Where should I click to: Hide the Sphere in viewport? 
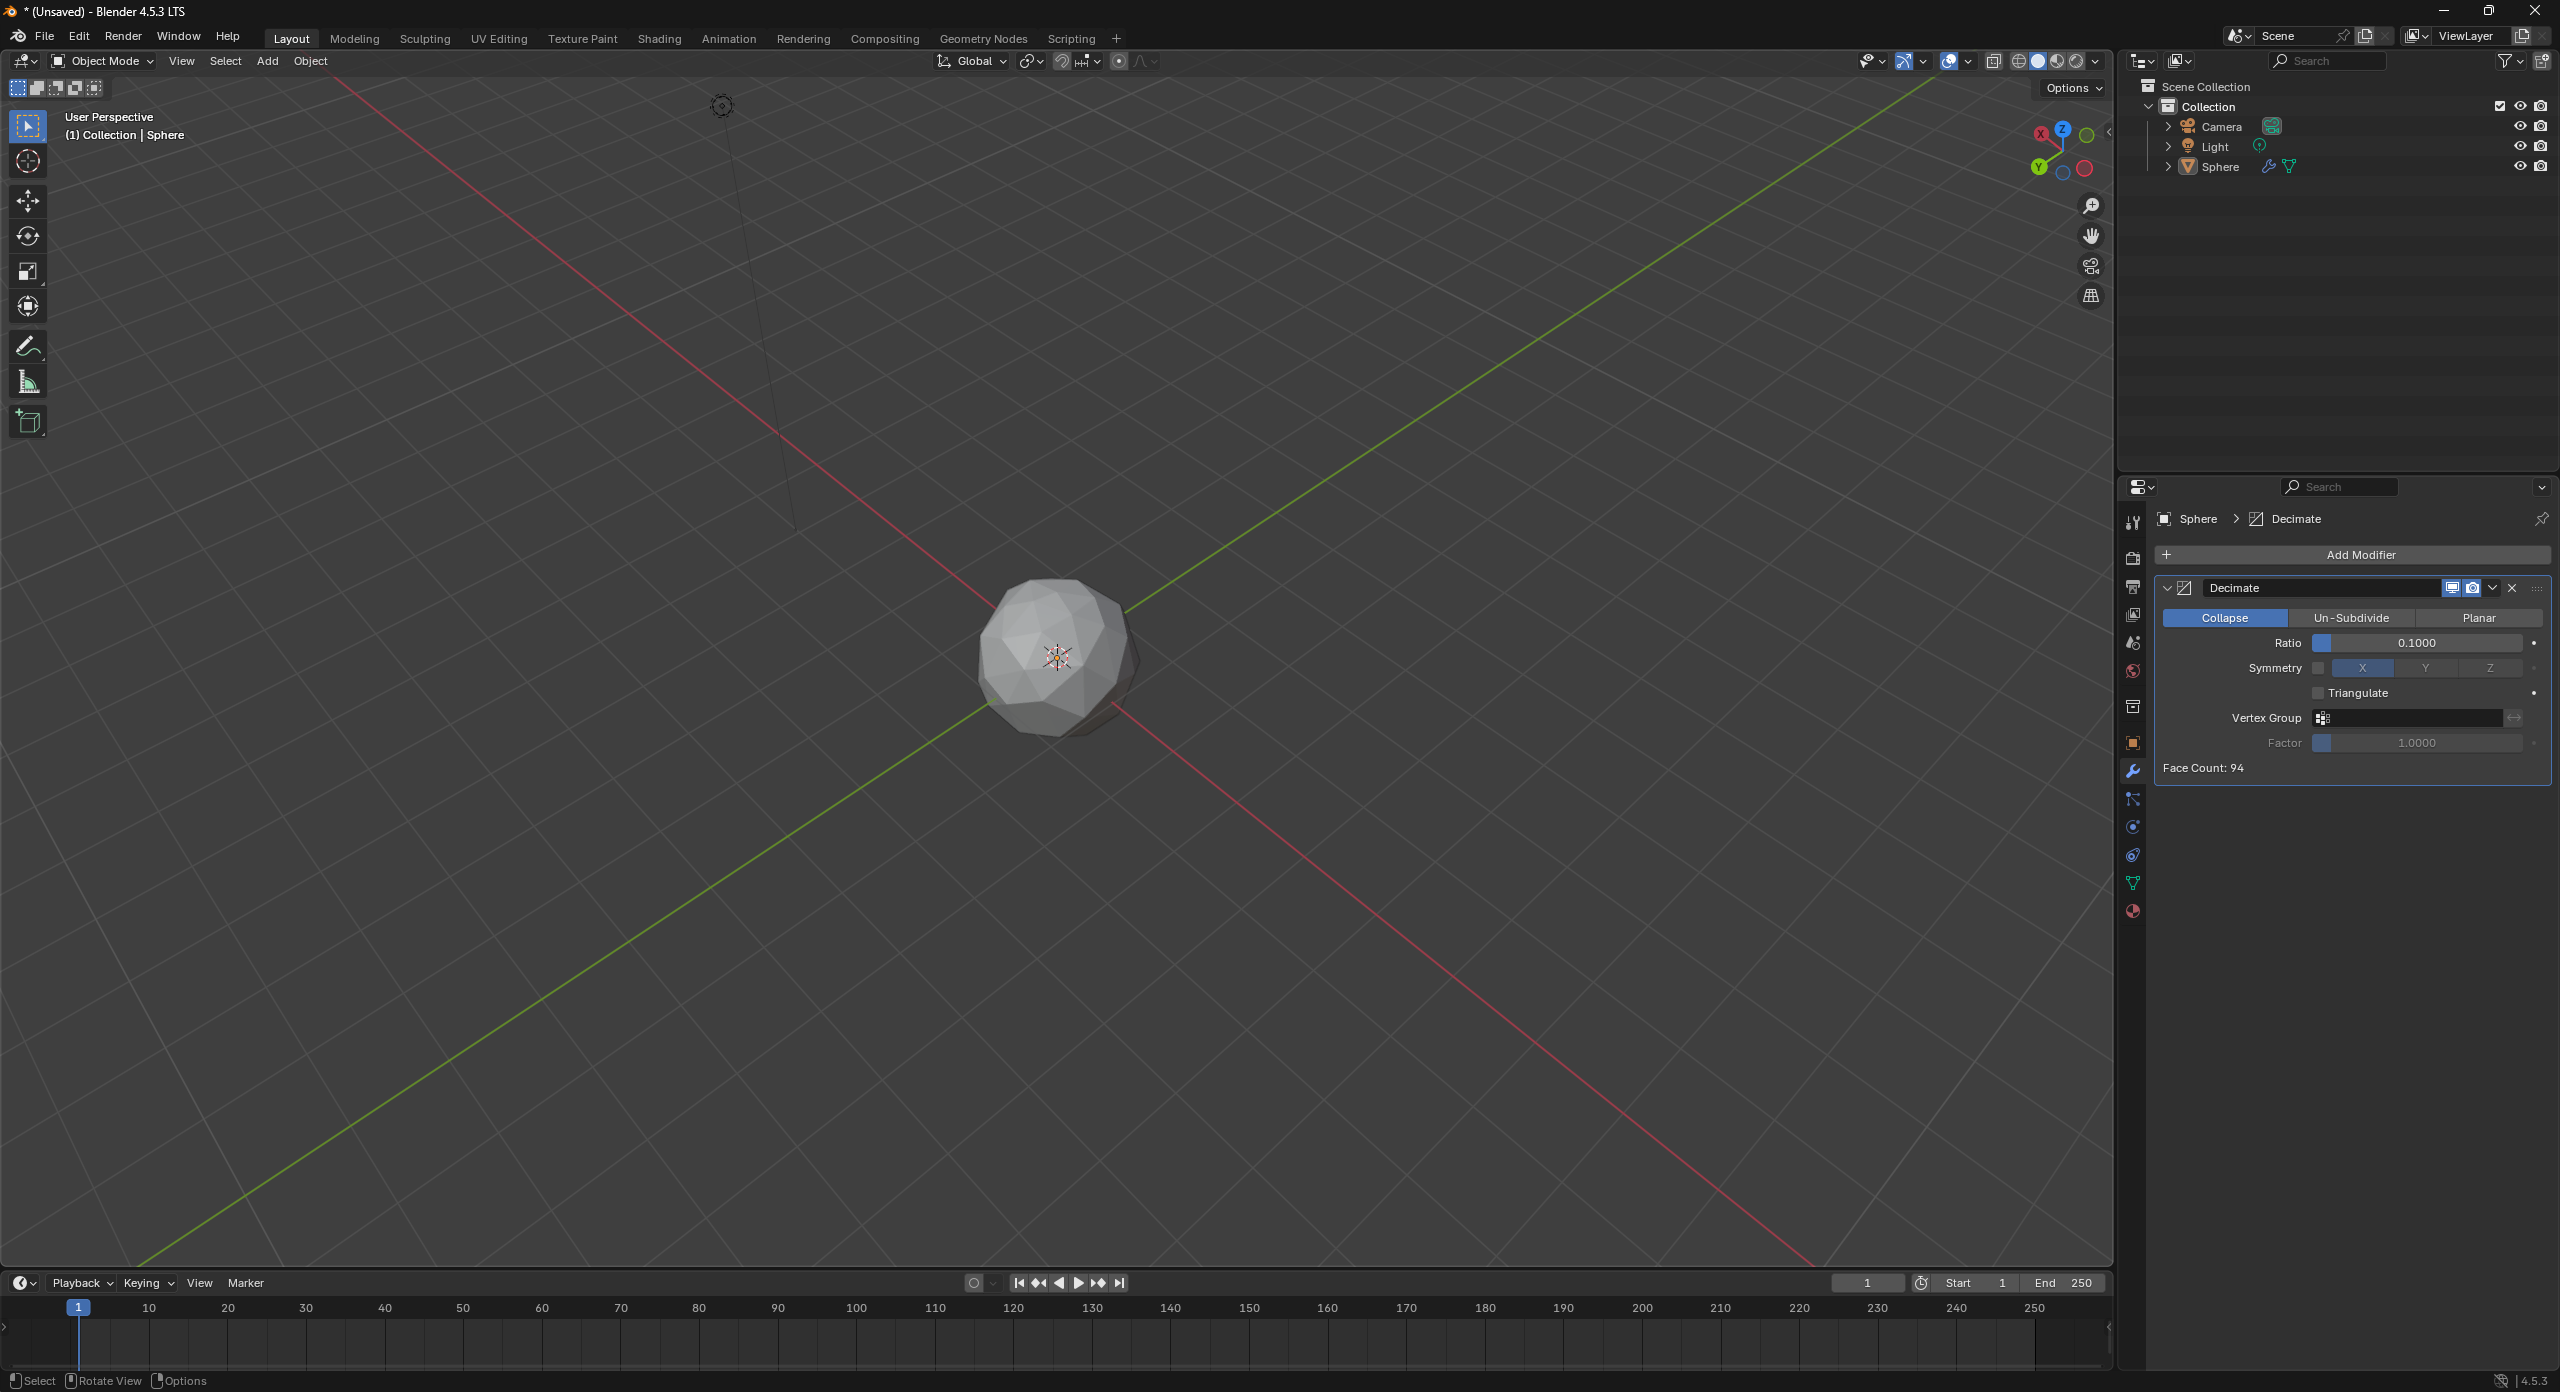(2520, 166)
